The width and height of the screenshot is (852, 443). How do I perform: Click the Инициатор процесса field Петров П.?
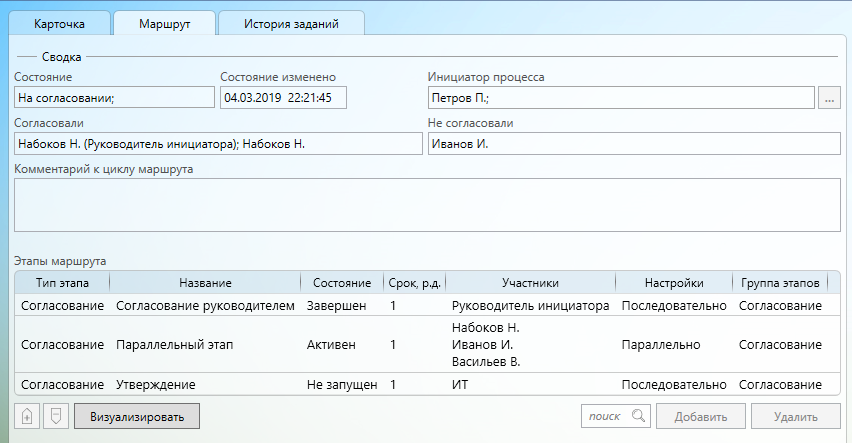click(619, 98)
